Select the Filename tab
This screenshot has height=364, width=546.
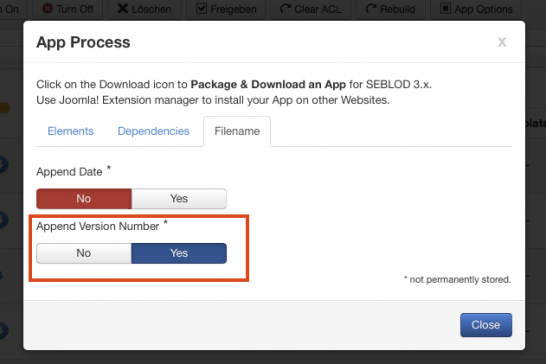click(237, 131)
